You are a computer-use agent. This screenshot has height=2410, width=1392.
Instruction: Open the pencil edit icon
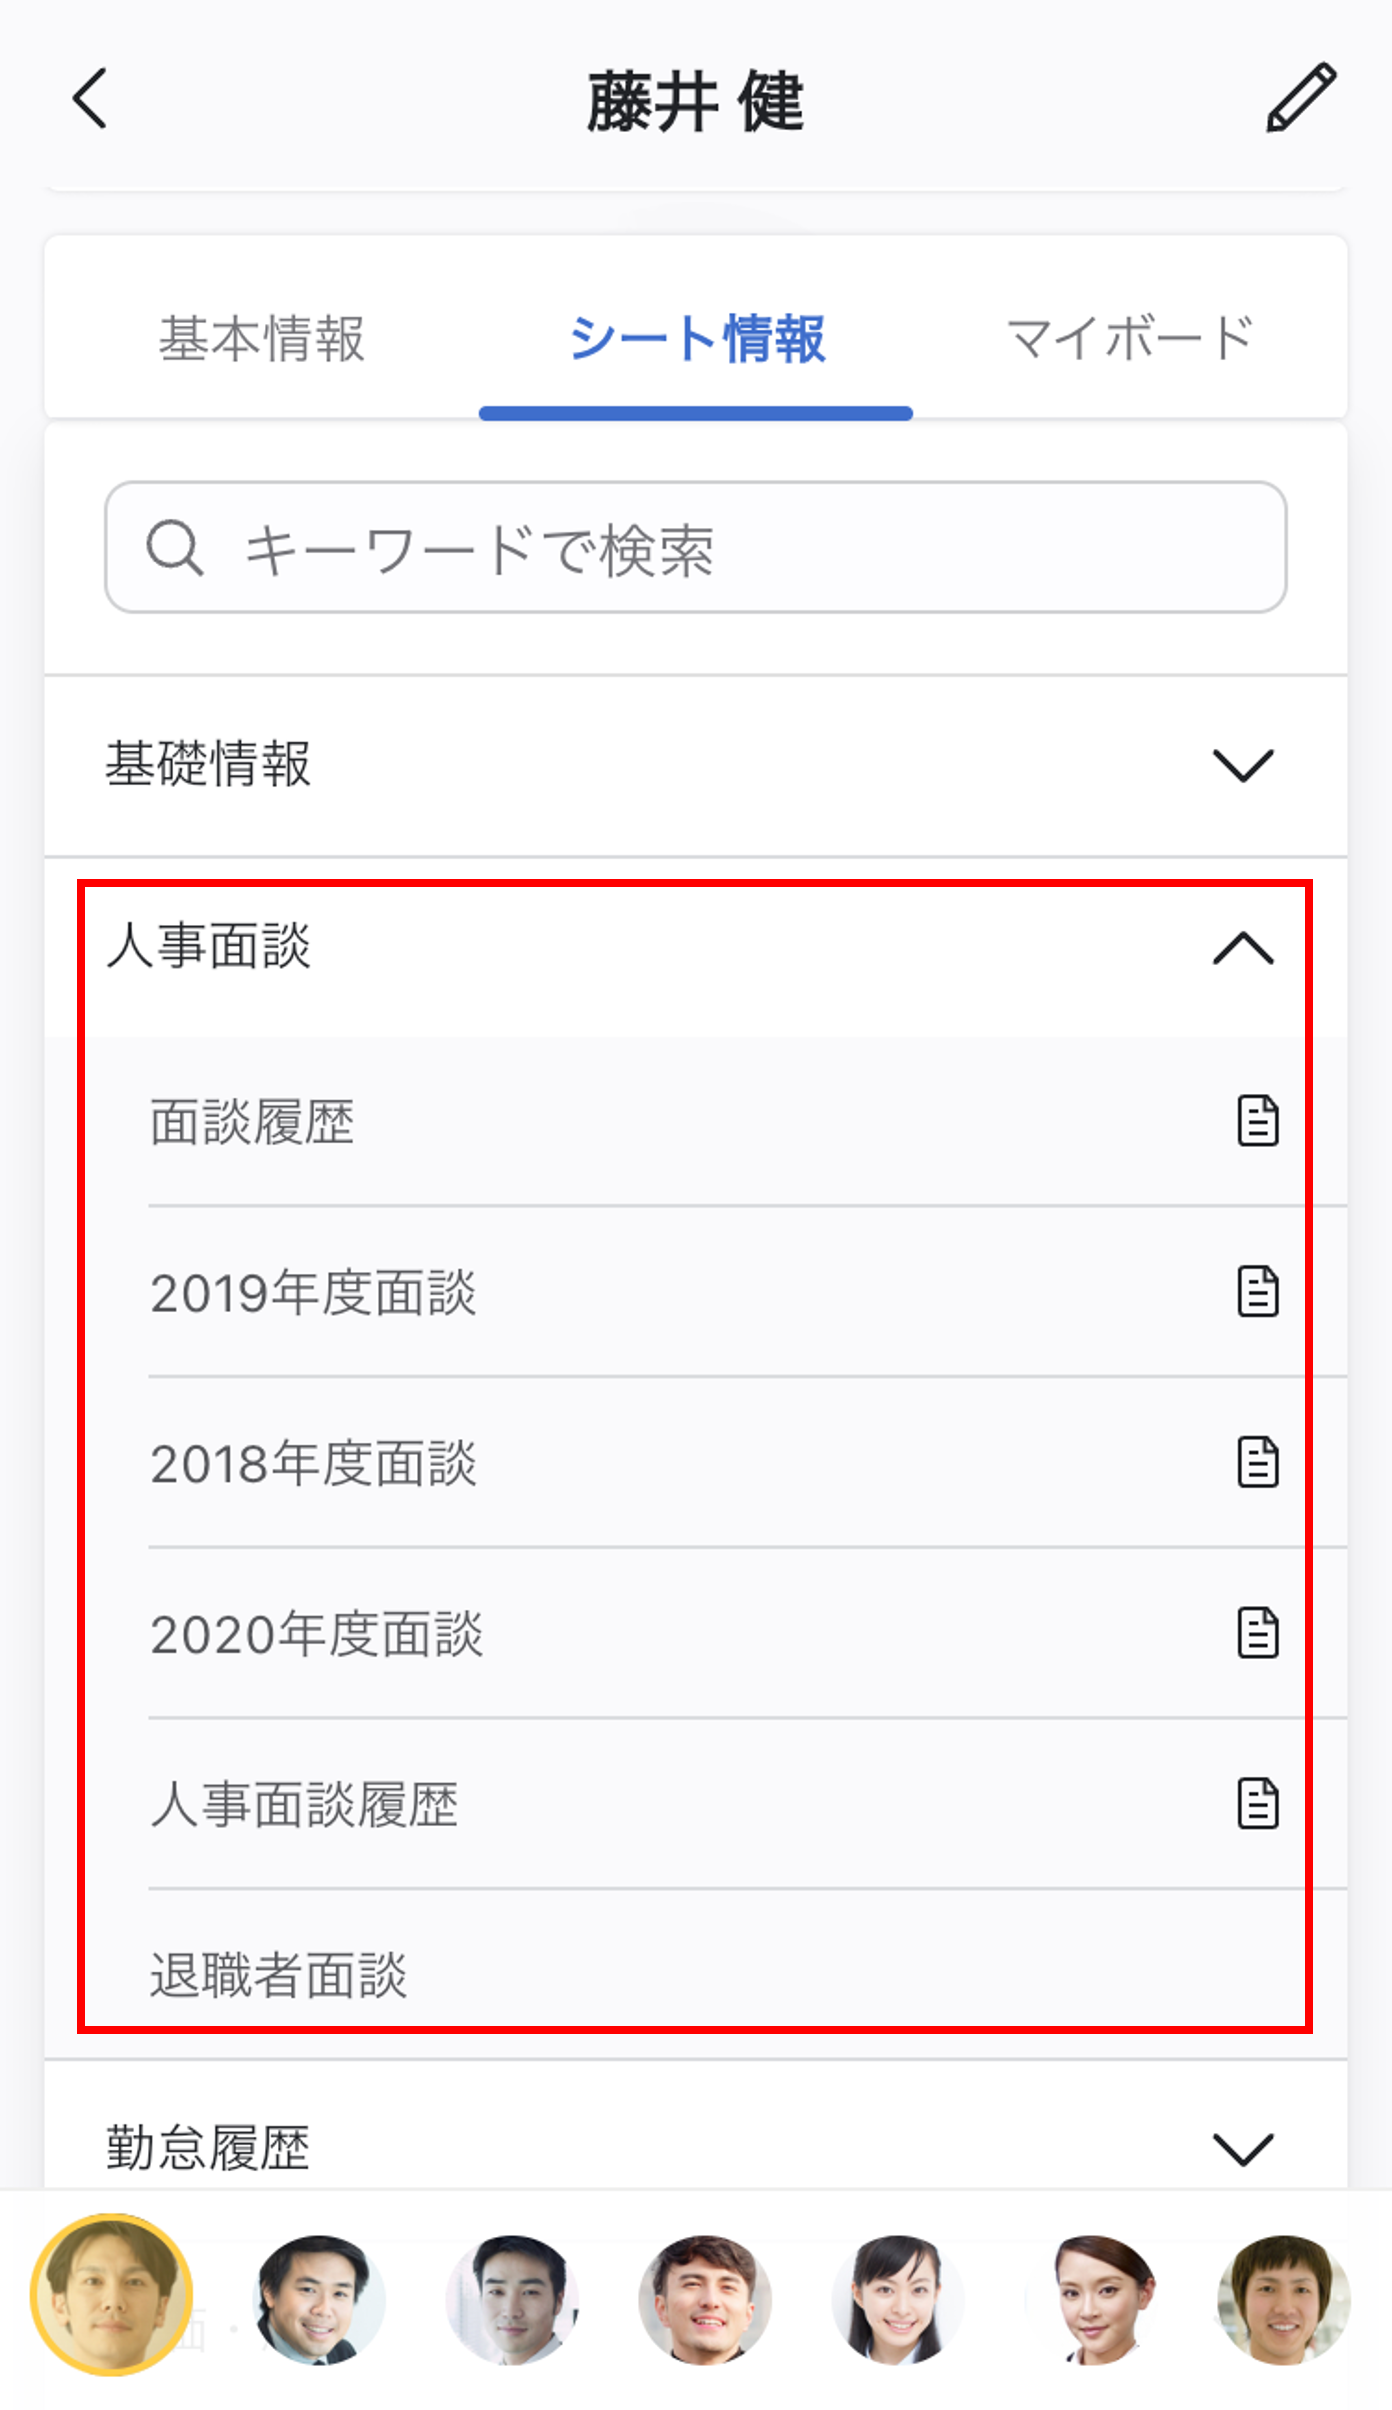(1300, 97)
